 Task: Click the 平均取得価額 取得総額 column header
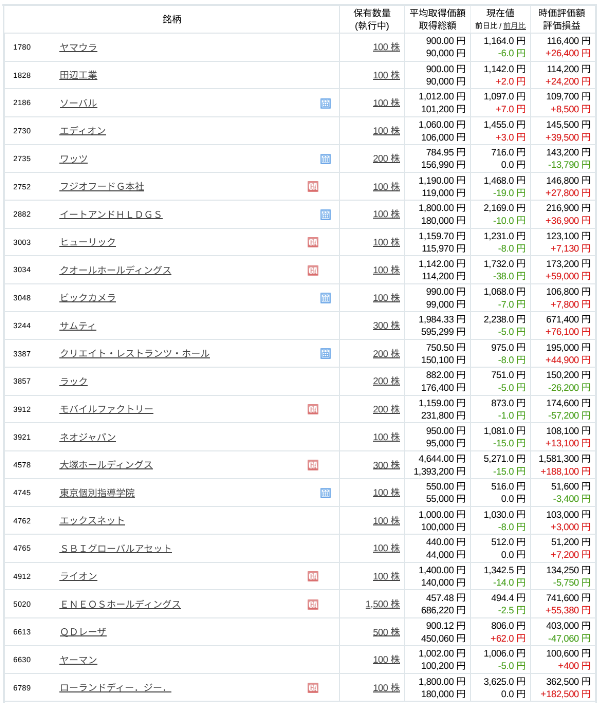pyautogui.click(x=438, y=19)
